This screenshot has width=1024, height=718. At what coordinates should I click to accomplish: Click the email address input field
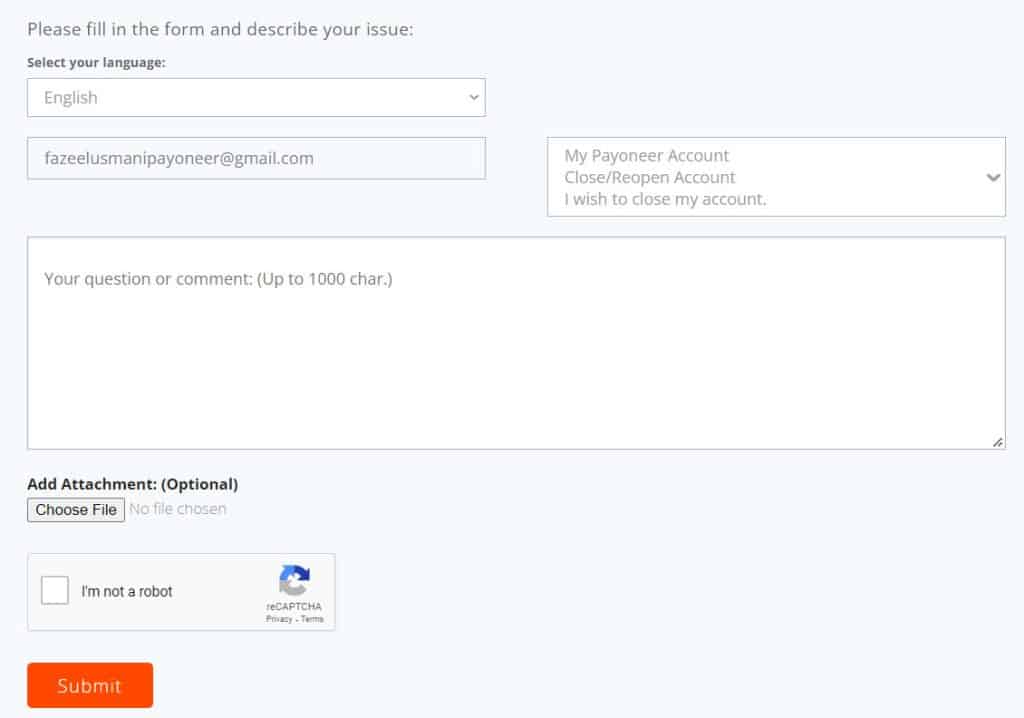tap(256, 158)
